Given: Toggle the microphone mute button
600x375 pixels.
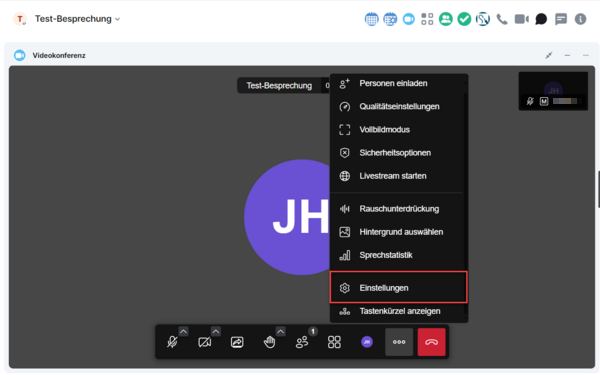Looking at the screenshot, I should tap(172, 342).
